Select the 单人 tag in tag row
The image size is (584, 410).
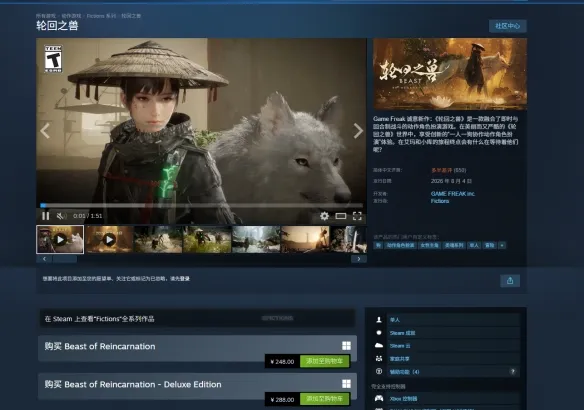[x=474, y=245]
